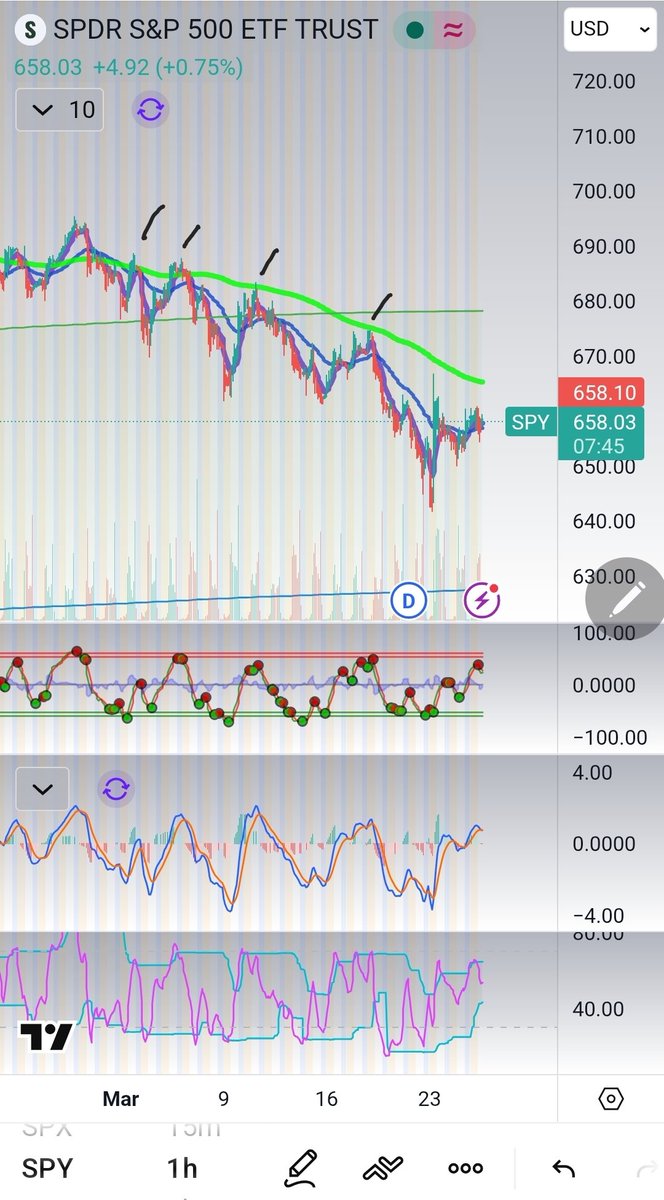Image resolution: width=664 pixels, height=1200 pixels.
Task: Click the 9 date label on time axis
Action: (223, 1099)
